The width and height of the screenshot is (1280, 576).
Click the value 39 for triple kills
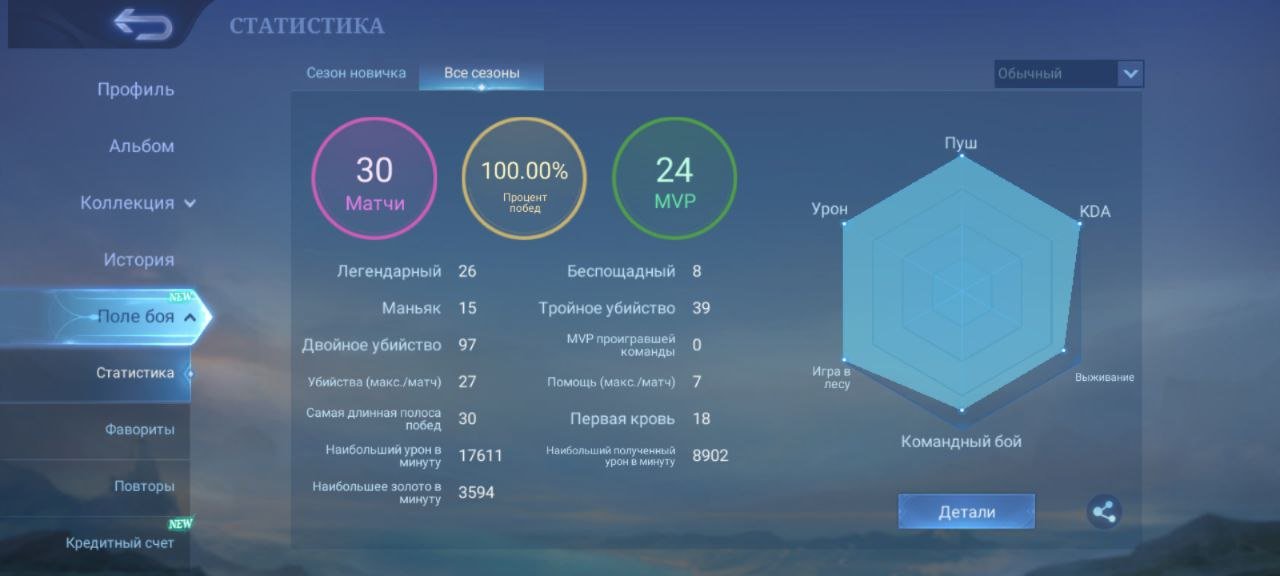click(x=701, y=308)
